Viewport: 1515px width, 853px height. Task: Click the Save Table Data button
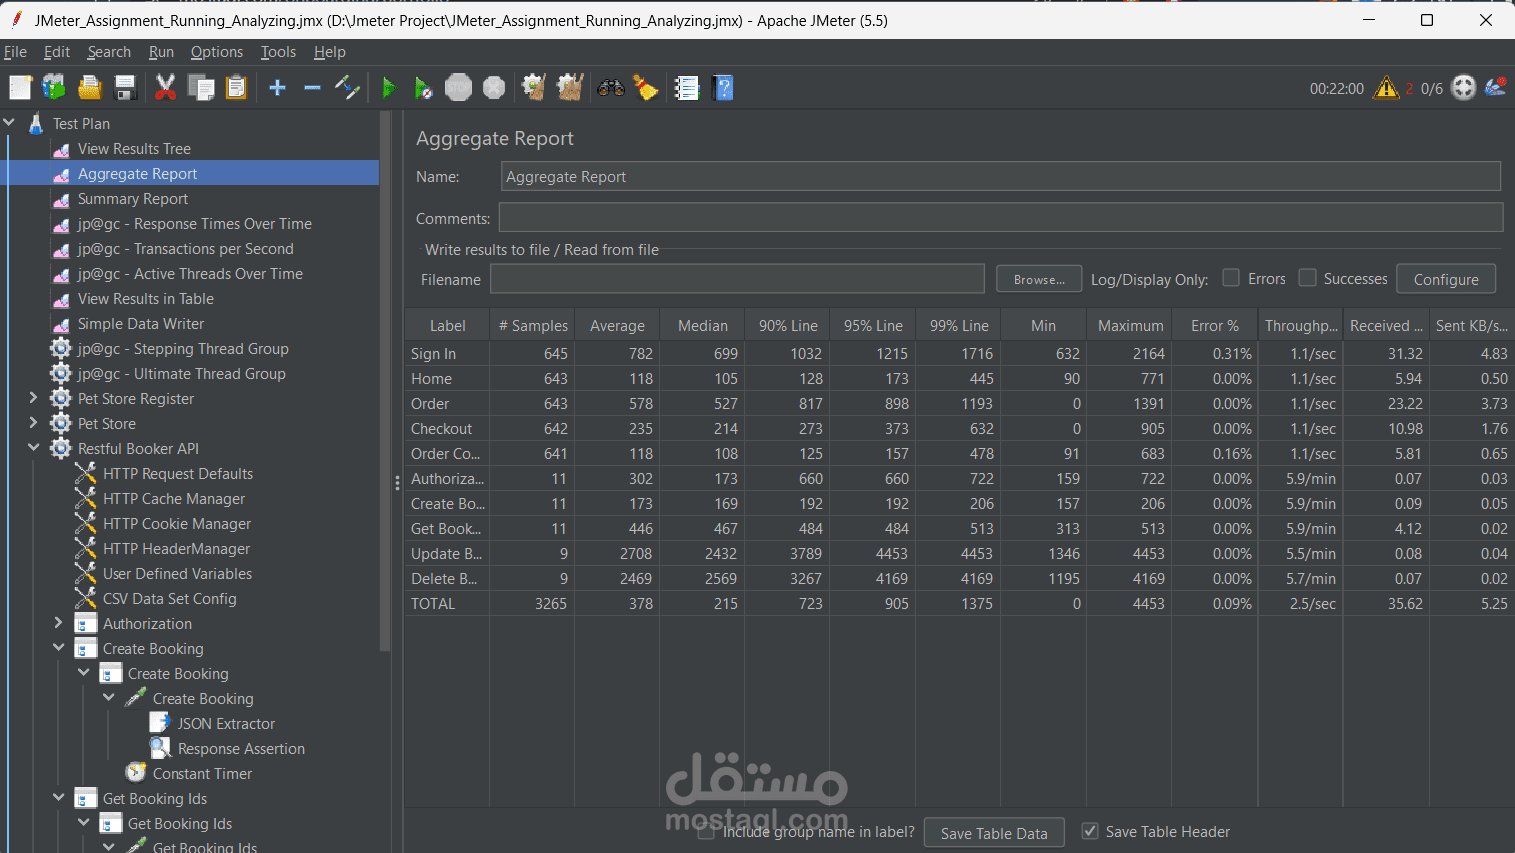[x=993, y=832]
